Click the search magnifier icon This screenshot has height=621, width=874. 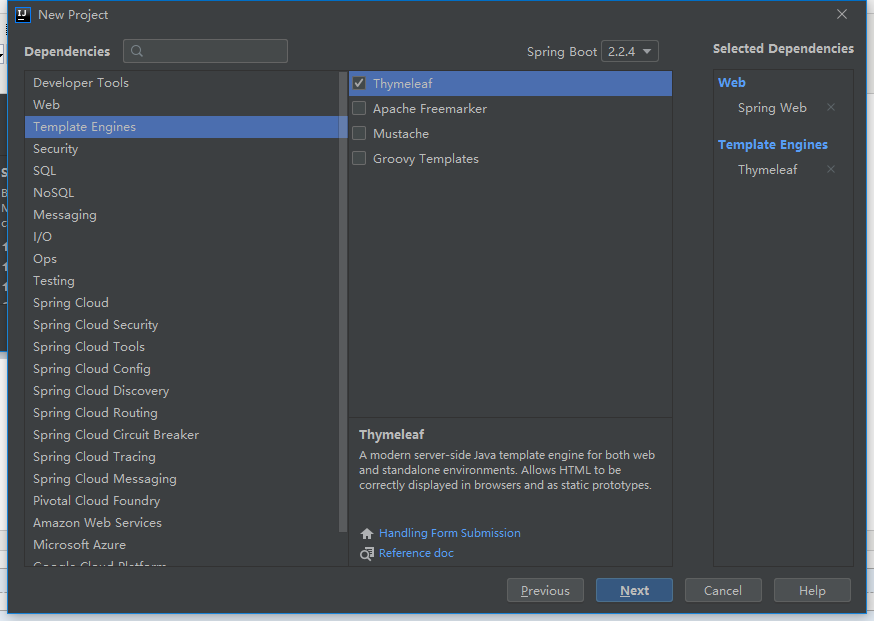point(137,51)
